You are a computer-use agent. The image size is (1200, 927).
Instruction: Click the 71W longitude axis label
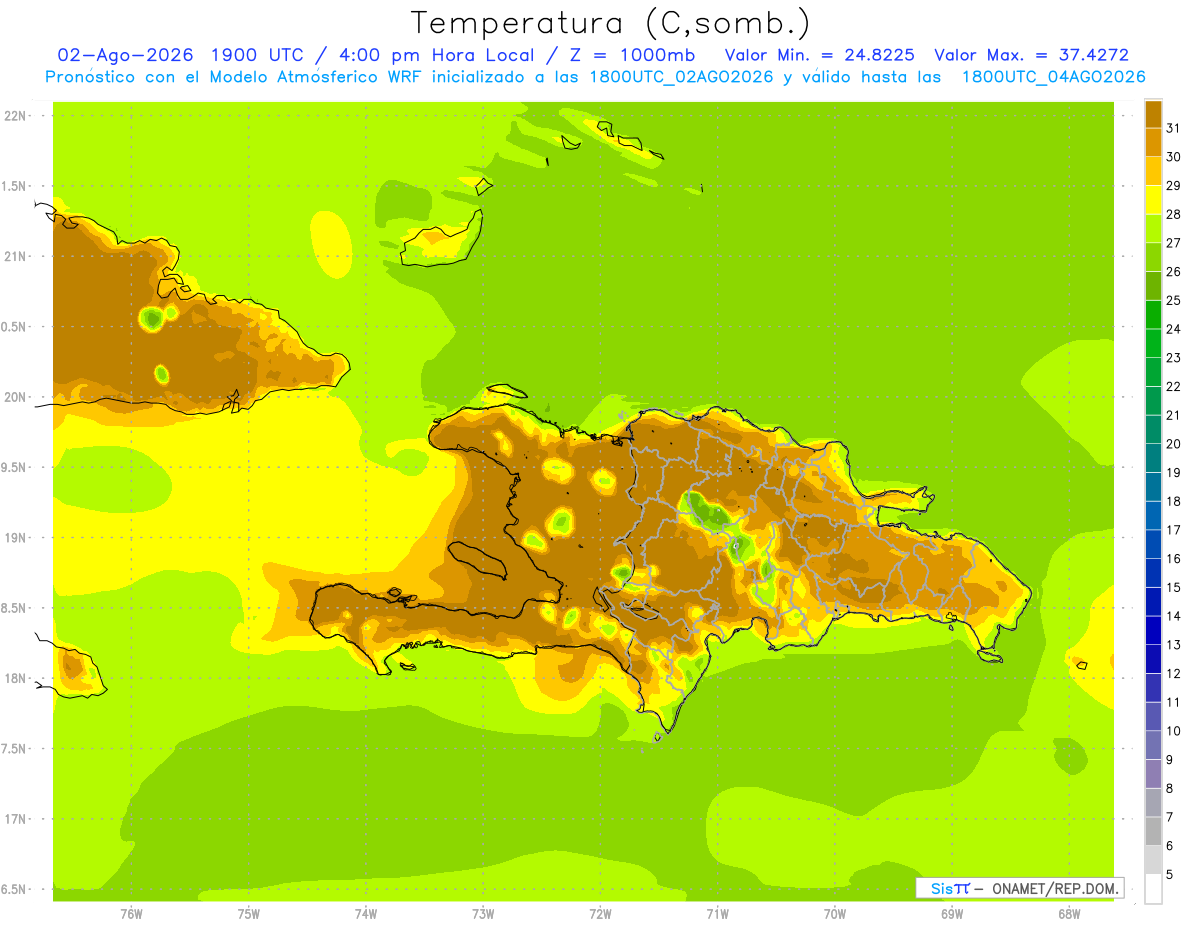(x=717, y=914)
